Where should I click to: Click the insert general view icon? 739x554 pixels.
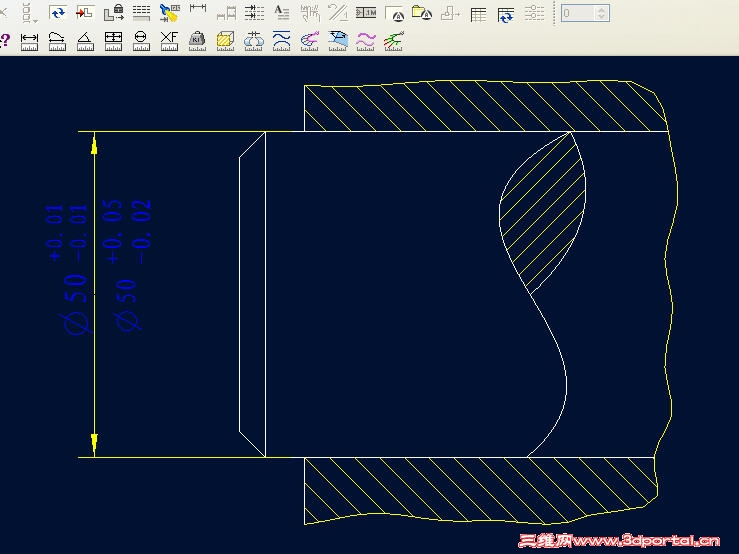(x=85, y=13)
